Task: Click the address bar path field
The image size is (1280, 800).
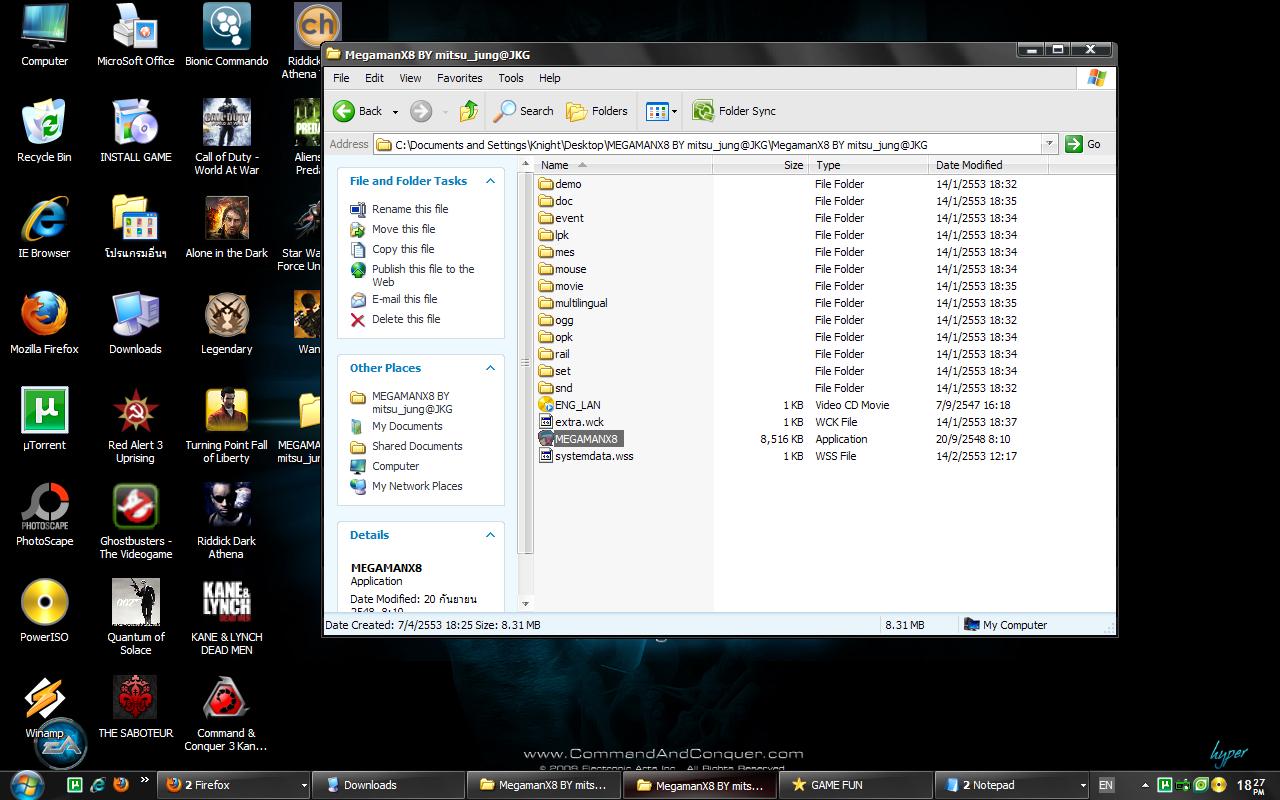Action: 716,144
